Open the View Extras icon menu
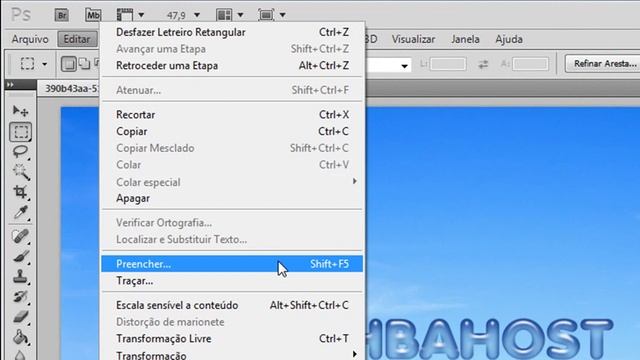The image size is (640, 360). (125, 15)
